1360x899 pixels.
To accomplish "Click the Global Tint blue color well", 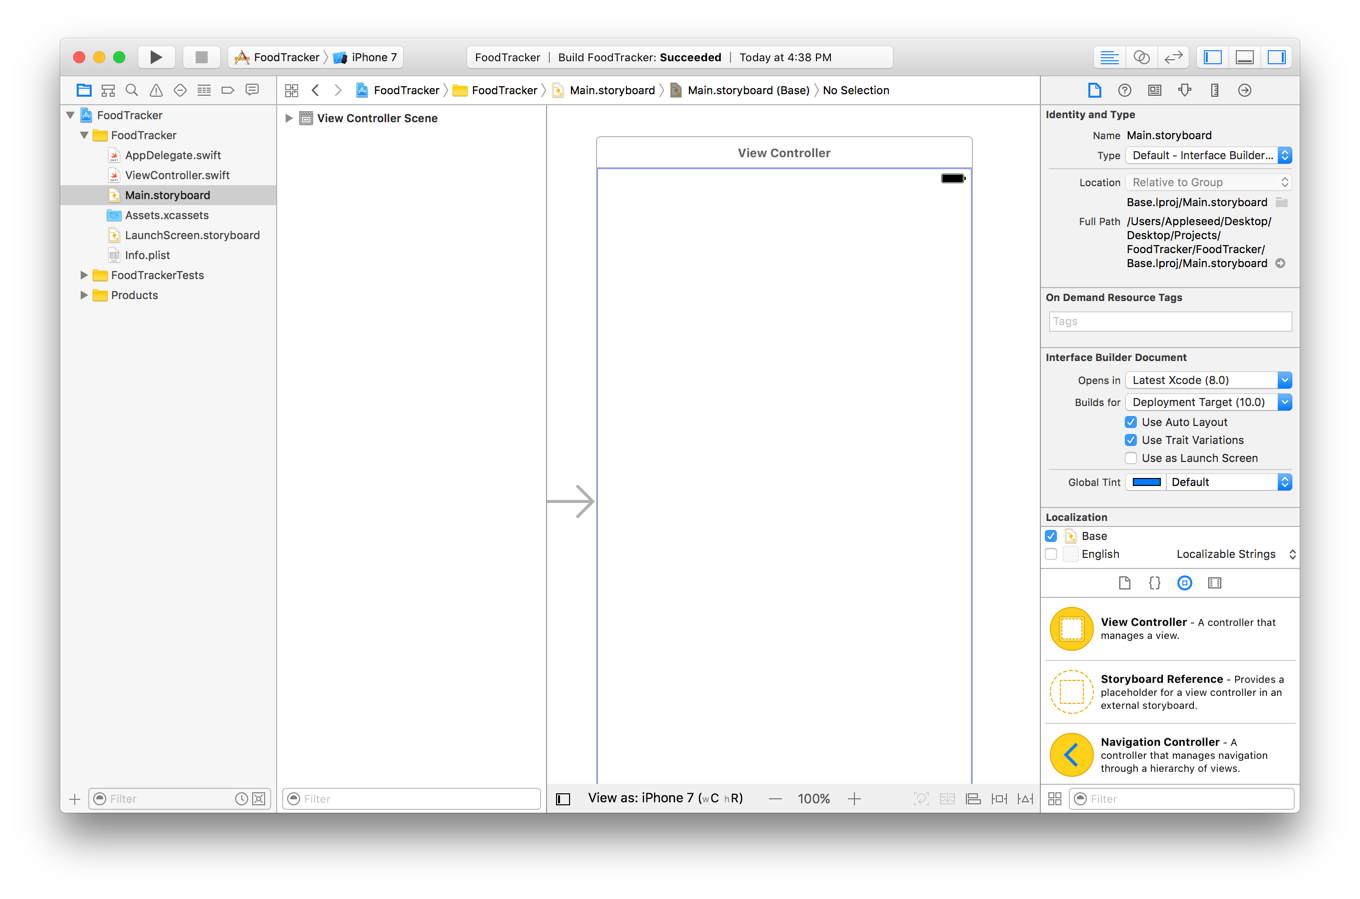I will [x=1146, y=482].
